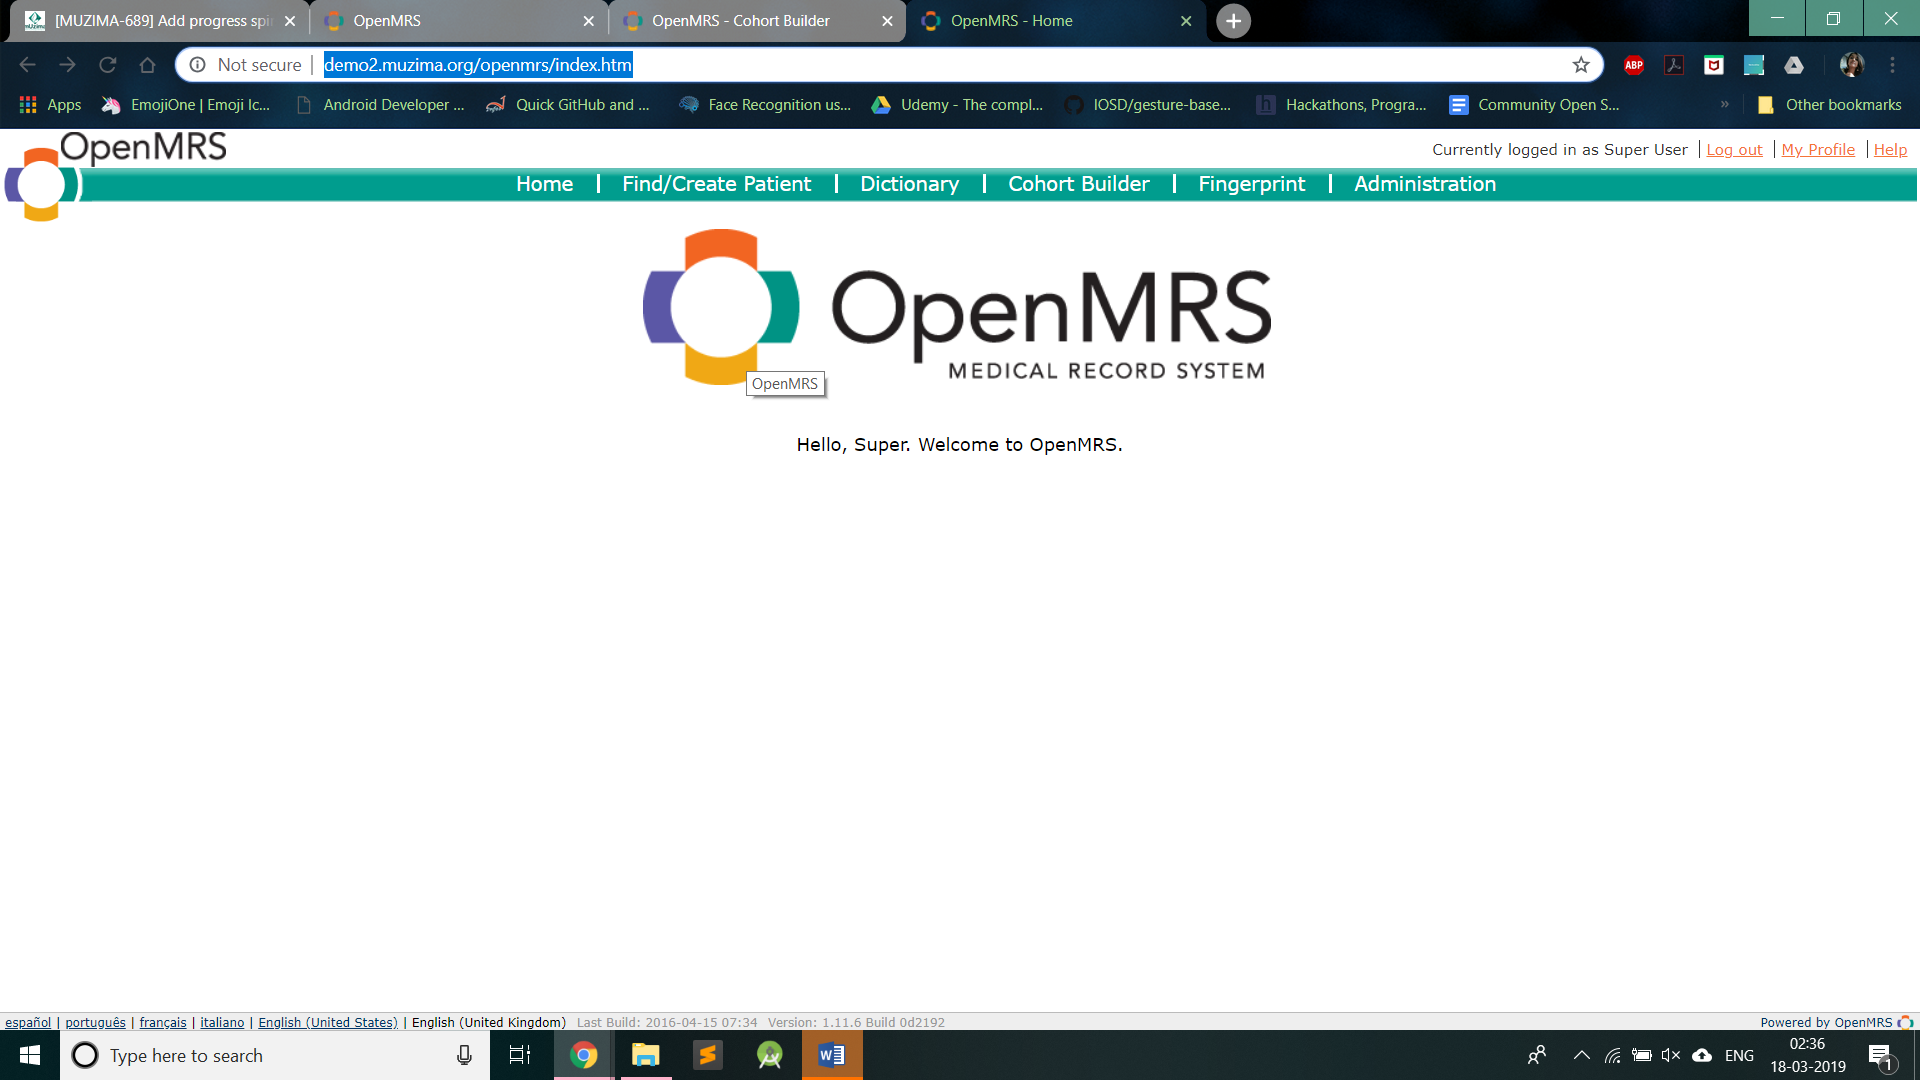
Task: Open the Dictionary menu item
Action: (x=909, y=184)
